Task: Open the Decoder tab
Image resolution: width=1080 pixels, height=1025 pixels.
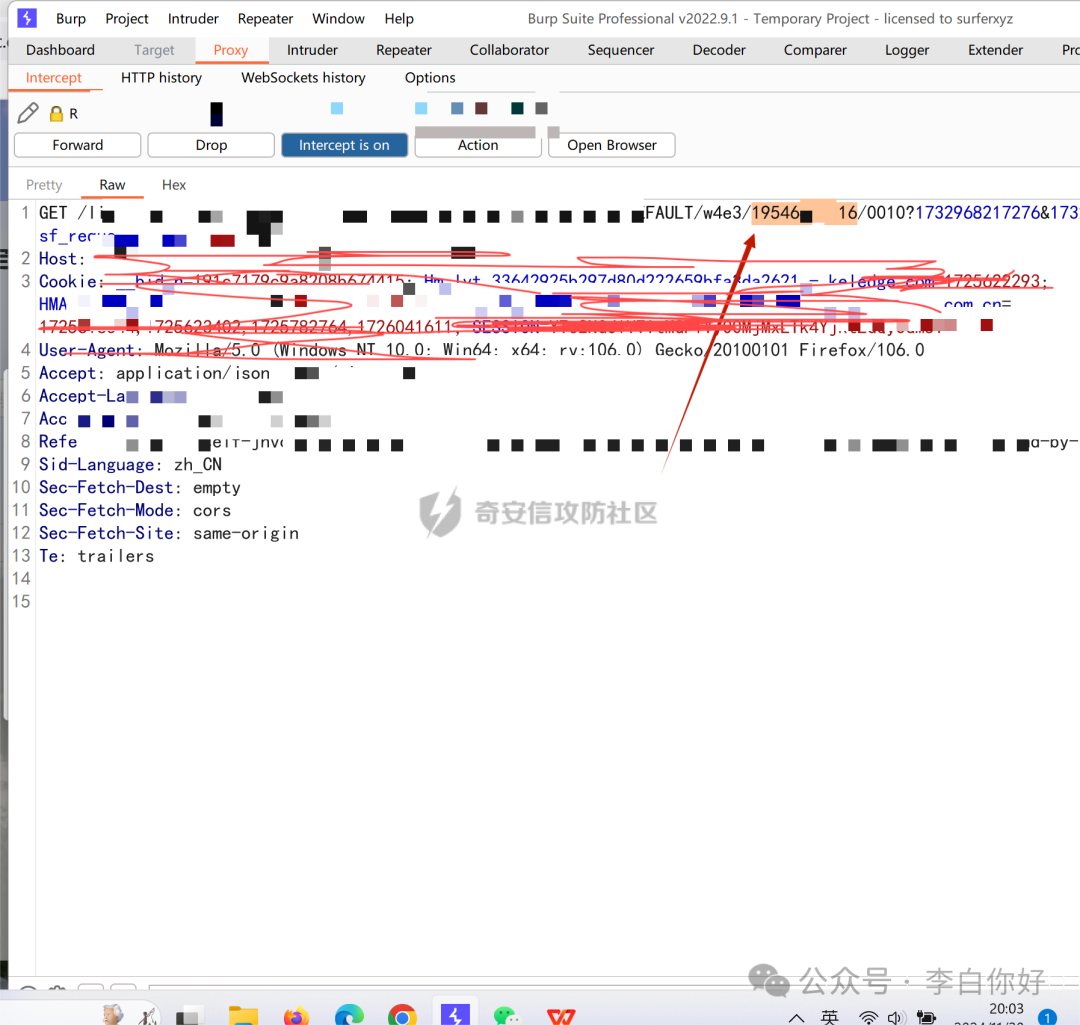Action: coord(719,50)
